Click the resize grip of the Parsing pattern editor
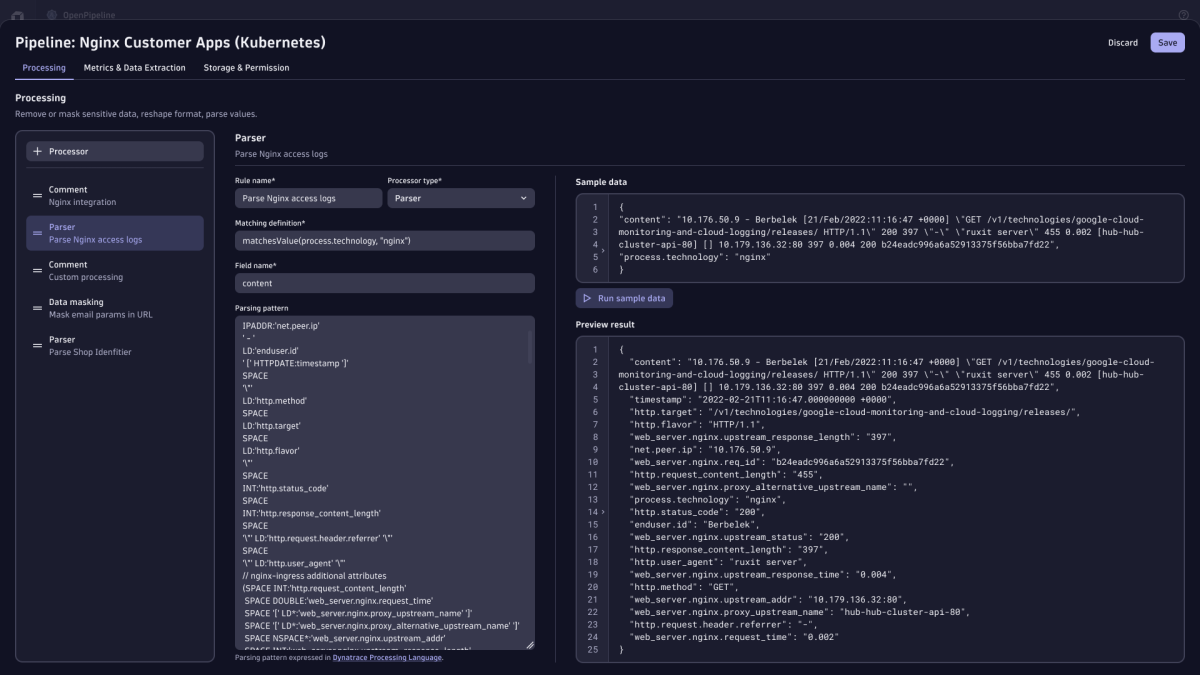1200x675 pixels. (531, 646)
